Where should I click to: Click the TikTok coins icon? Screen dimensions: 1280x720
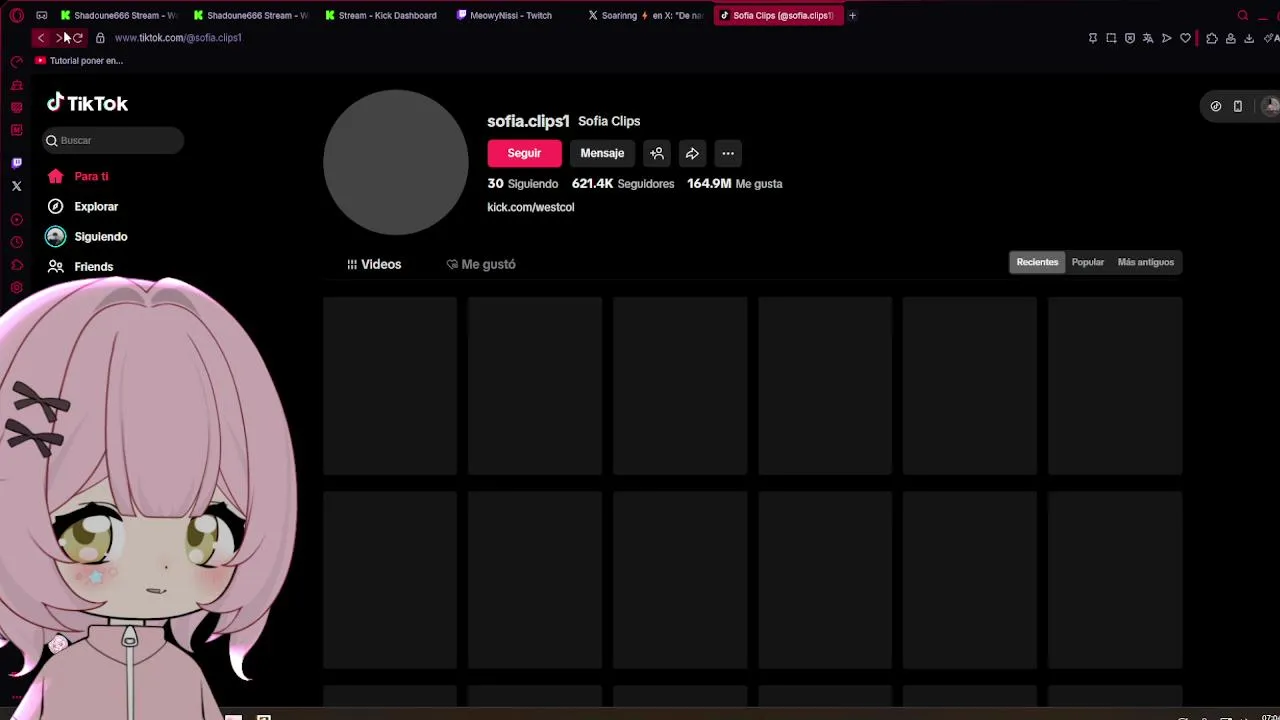[1216, 106]
